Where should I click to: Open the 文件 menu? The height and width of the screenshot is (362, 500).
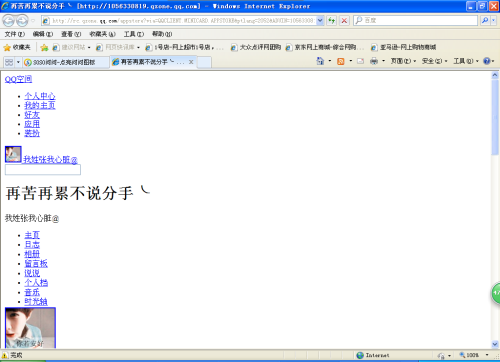[14, 34]
